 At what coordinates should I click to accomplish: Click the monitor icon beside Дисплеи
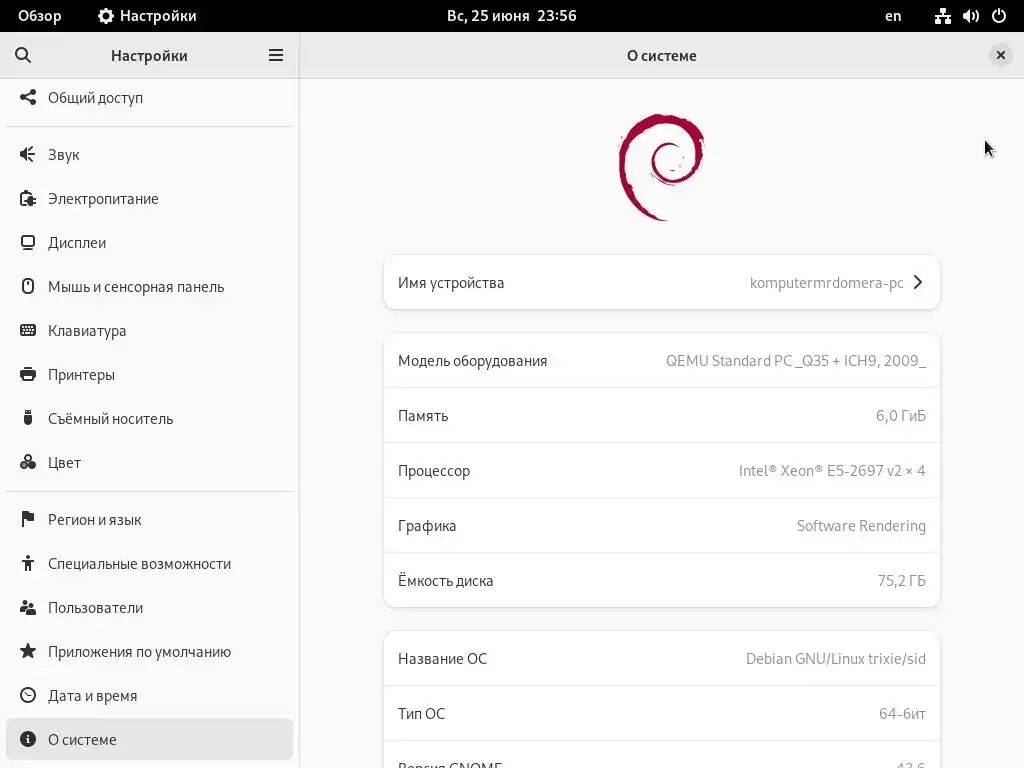point(27,242)
